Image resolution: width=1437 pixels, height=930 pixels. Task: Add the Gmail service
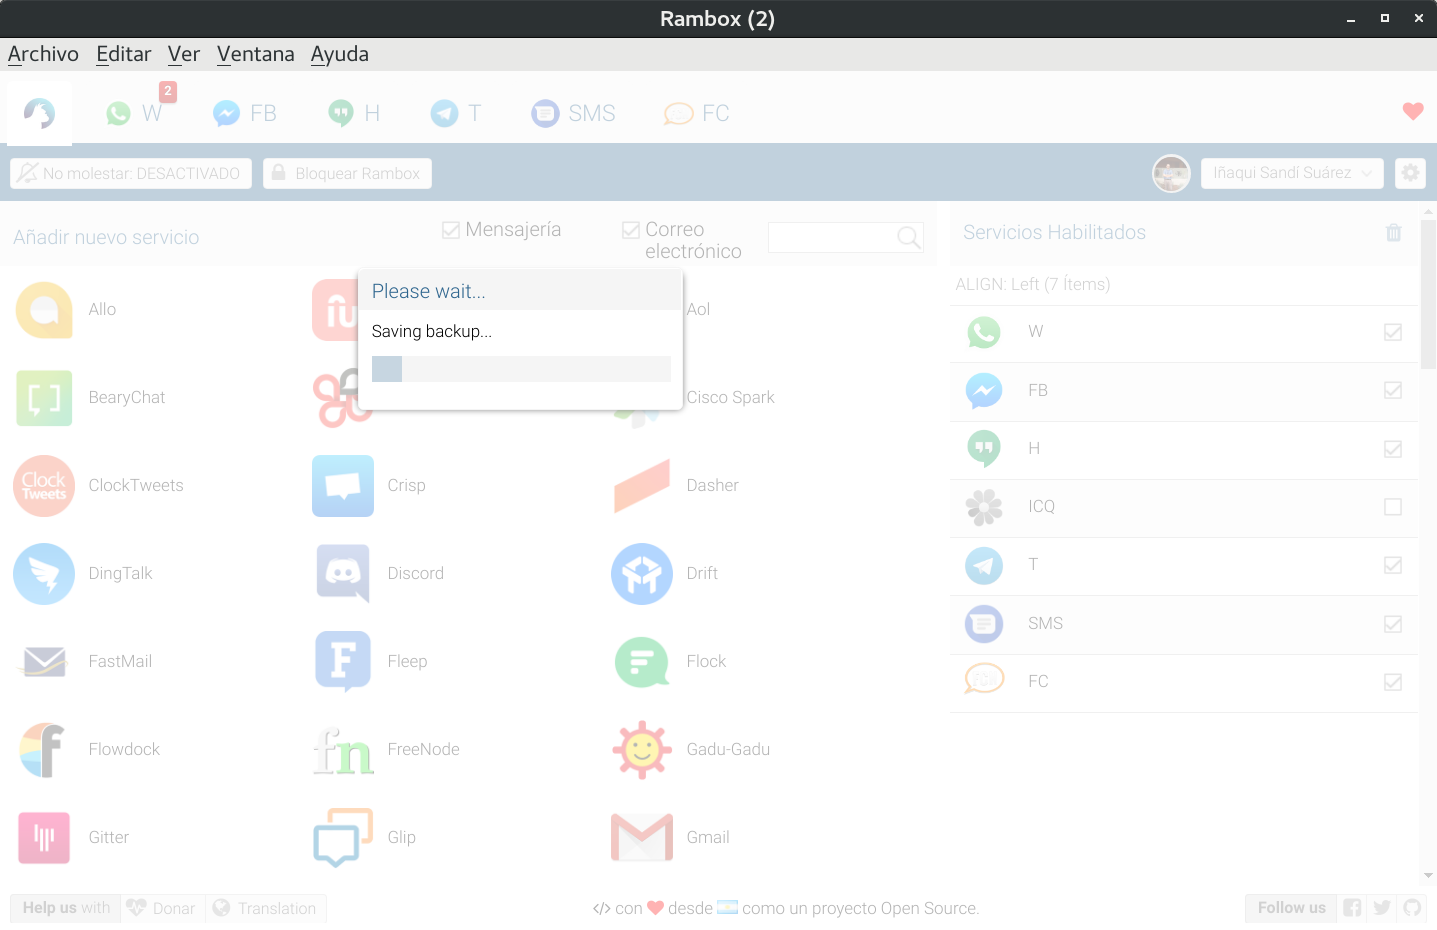(642, 838)
